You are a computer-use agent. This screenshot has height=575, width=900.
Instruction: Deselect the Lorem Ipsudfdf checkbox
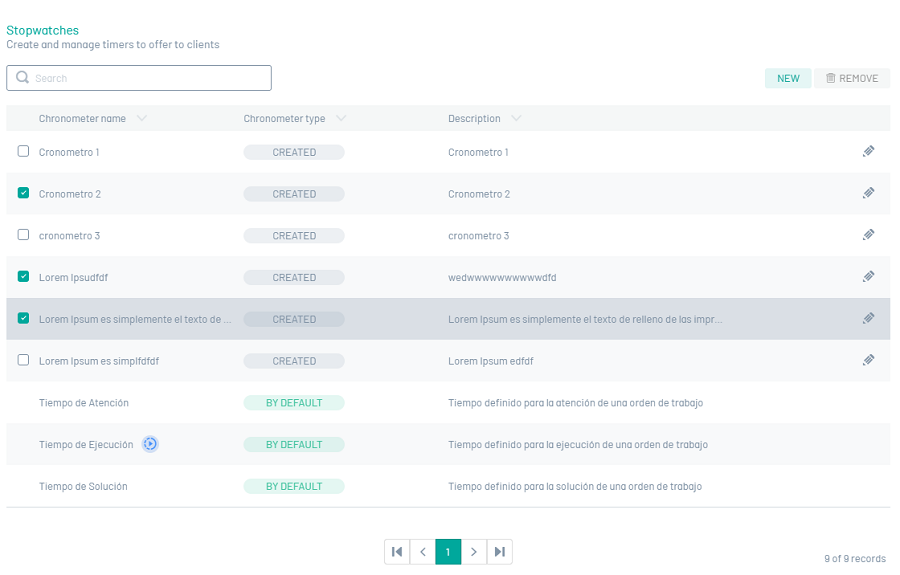coord(23,277)
